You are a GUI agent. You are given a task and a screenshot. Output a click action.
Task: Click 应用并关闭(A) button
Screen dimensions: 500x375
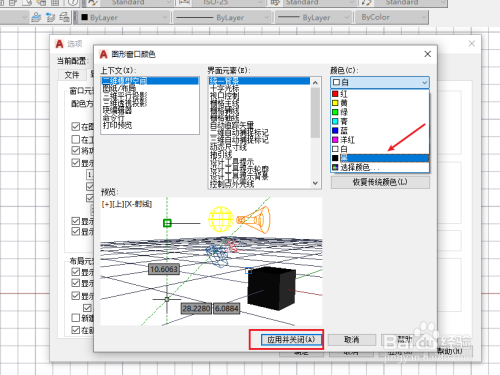291,340
